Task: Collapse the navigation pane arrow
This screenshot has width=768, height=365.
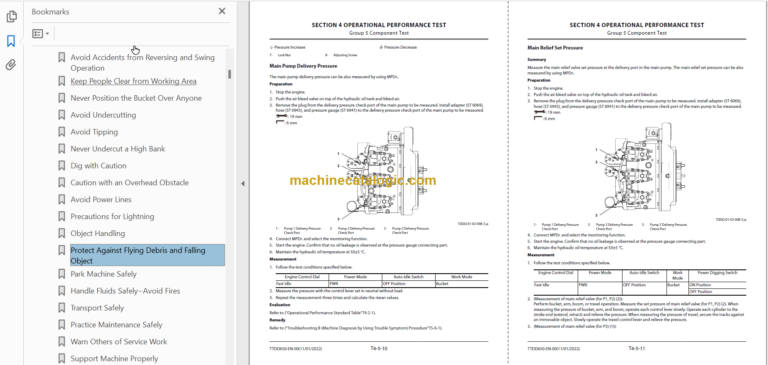Action: (243, 183)
